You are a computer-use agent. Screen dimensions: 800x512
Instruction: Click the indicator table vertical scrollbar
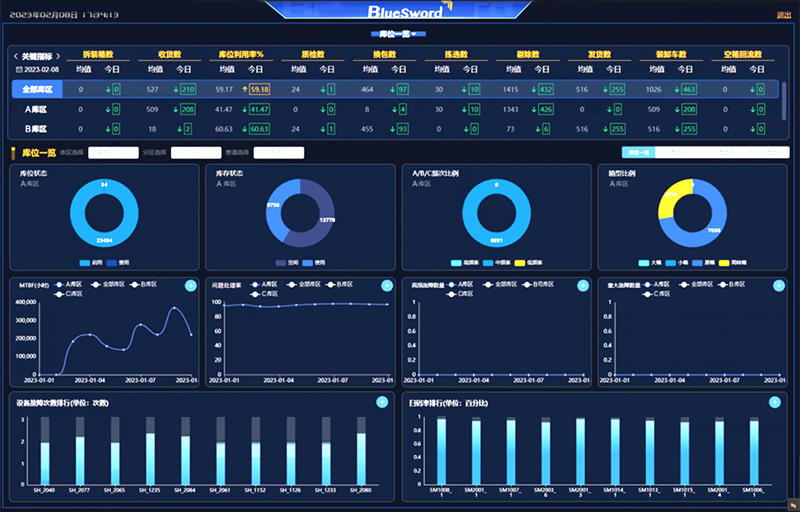pyautogui.click(x=783, y=100)
